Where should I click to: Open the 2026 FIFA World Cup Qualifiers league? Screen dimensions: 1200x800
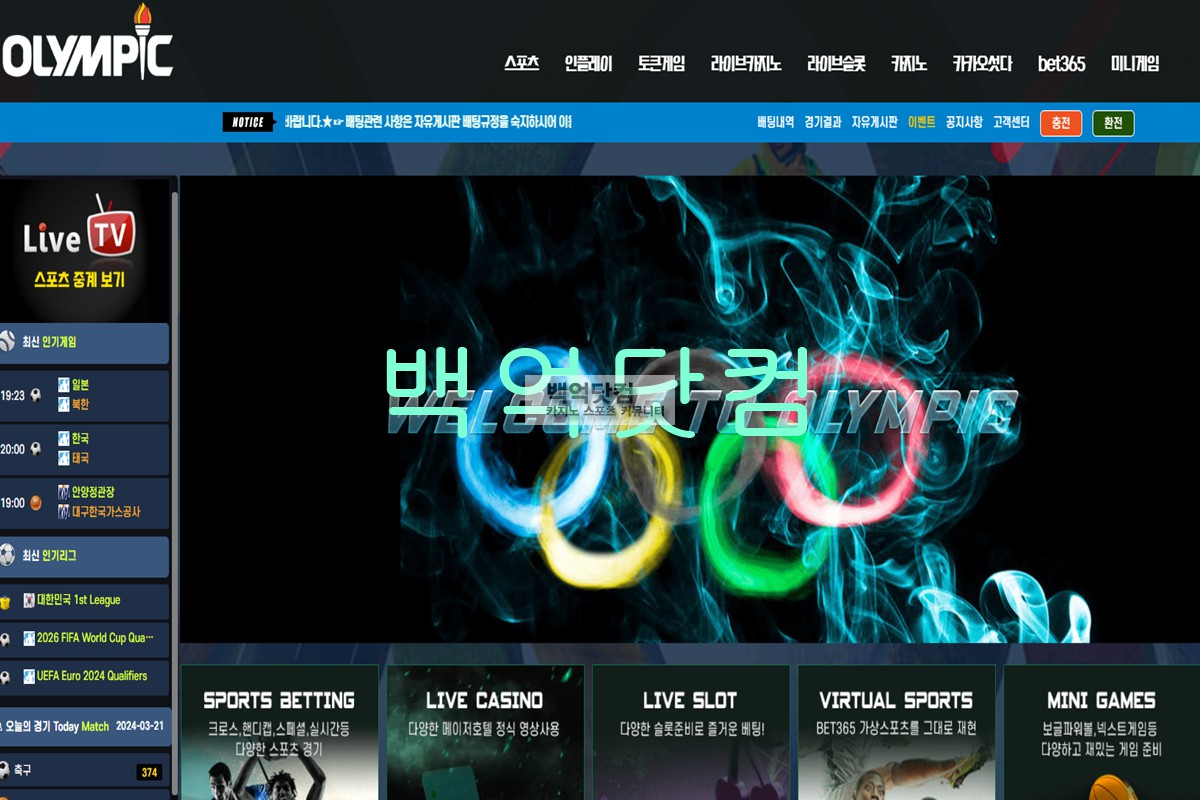coord(94,638)
